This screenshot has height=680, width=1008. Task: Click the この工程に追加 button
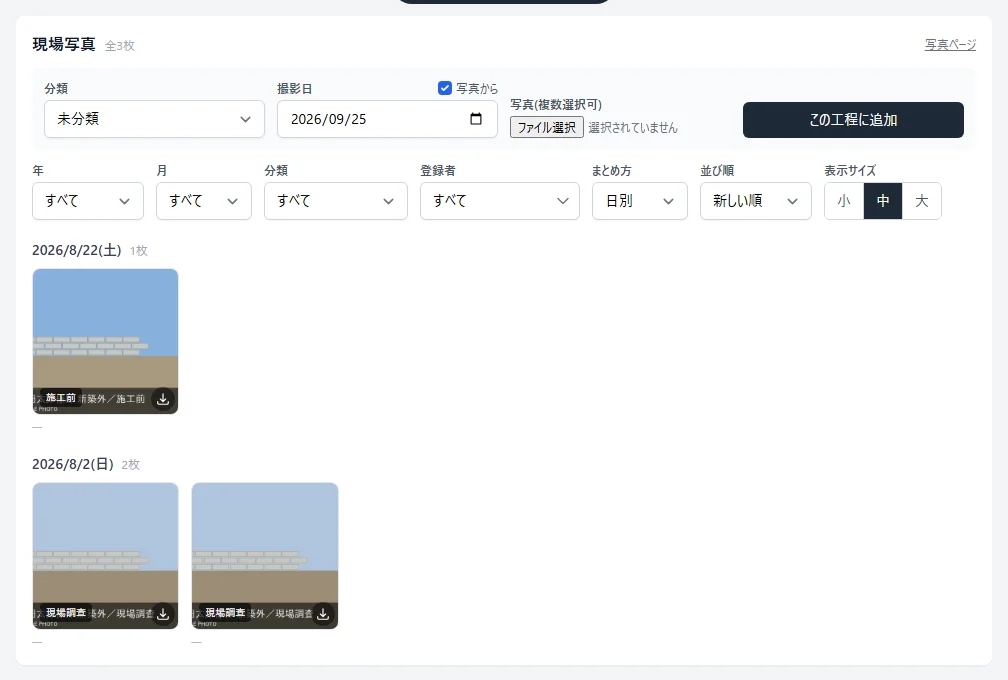point(853,120)
